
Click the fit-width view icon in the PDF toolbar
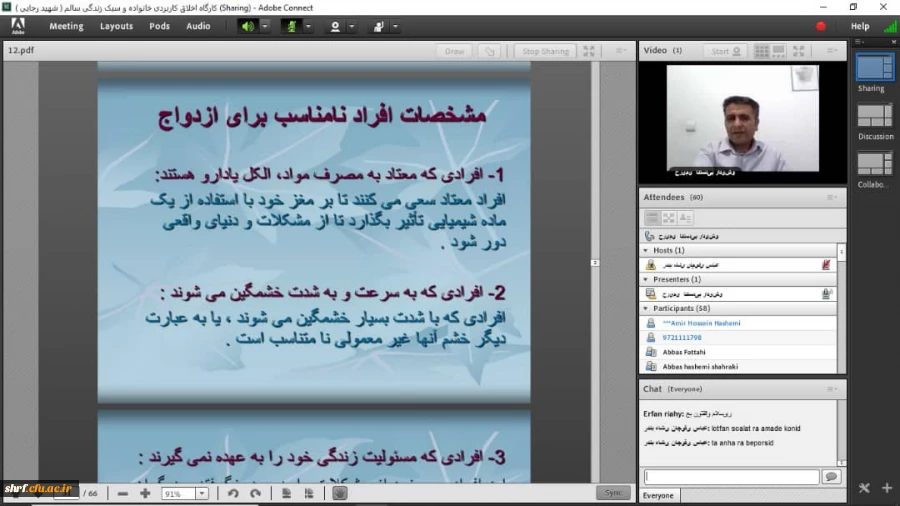[x=309, y=493]
